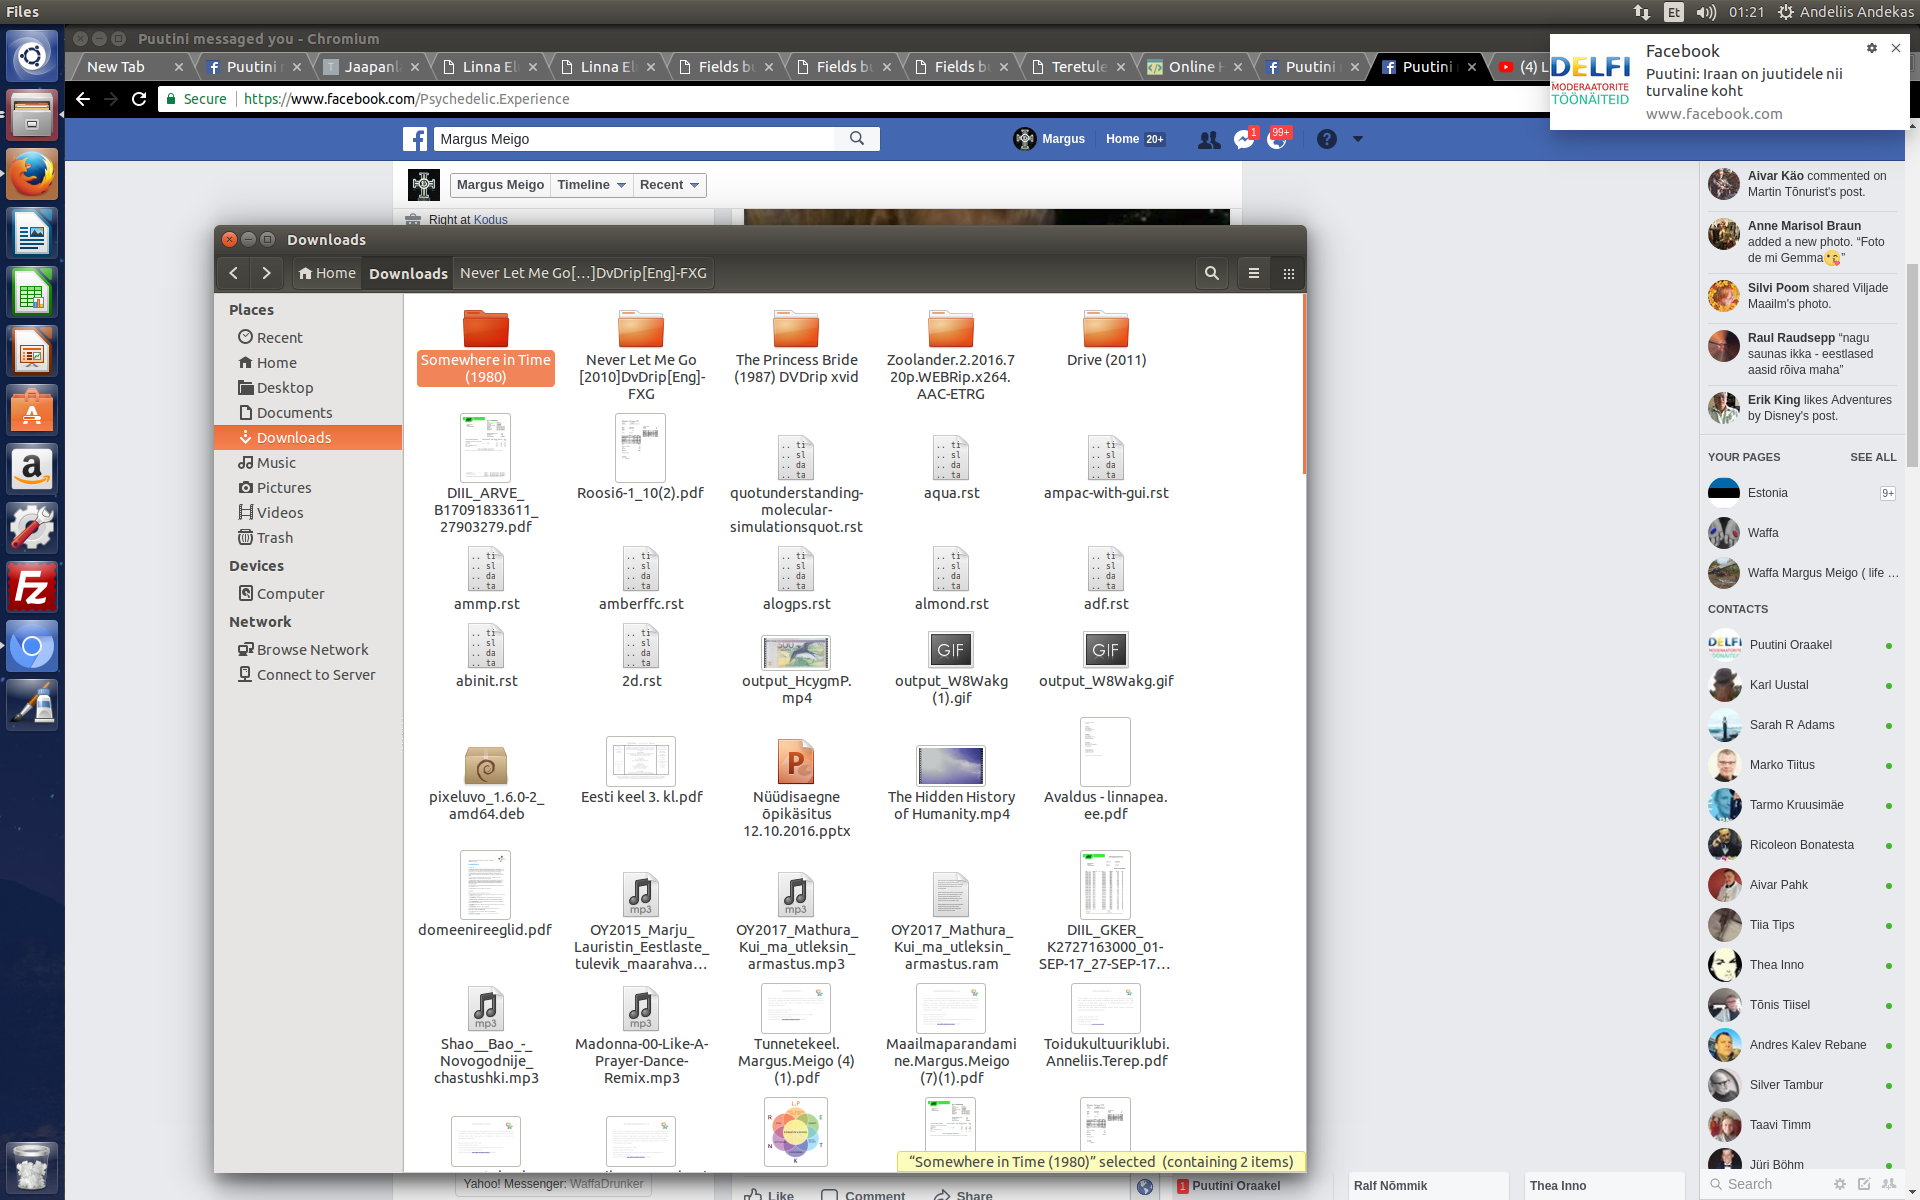Open Documents in Places sidebar
1920x1200 pixels.
click(x=308, y=413)
